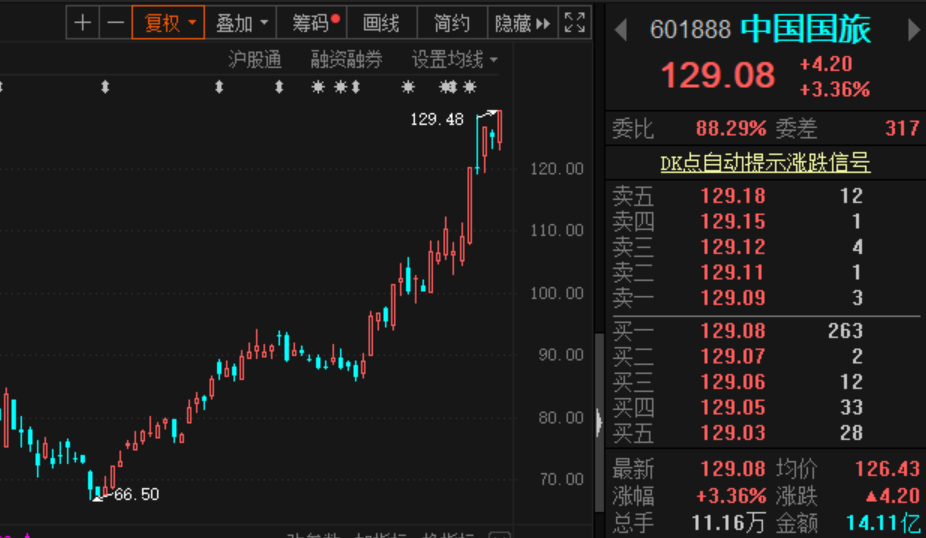
Task: Click the 买一 bid price 129.08 row
Action: click(x=765, y=331)
